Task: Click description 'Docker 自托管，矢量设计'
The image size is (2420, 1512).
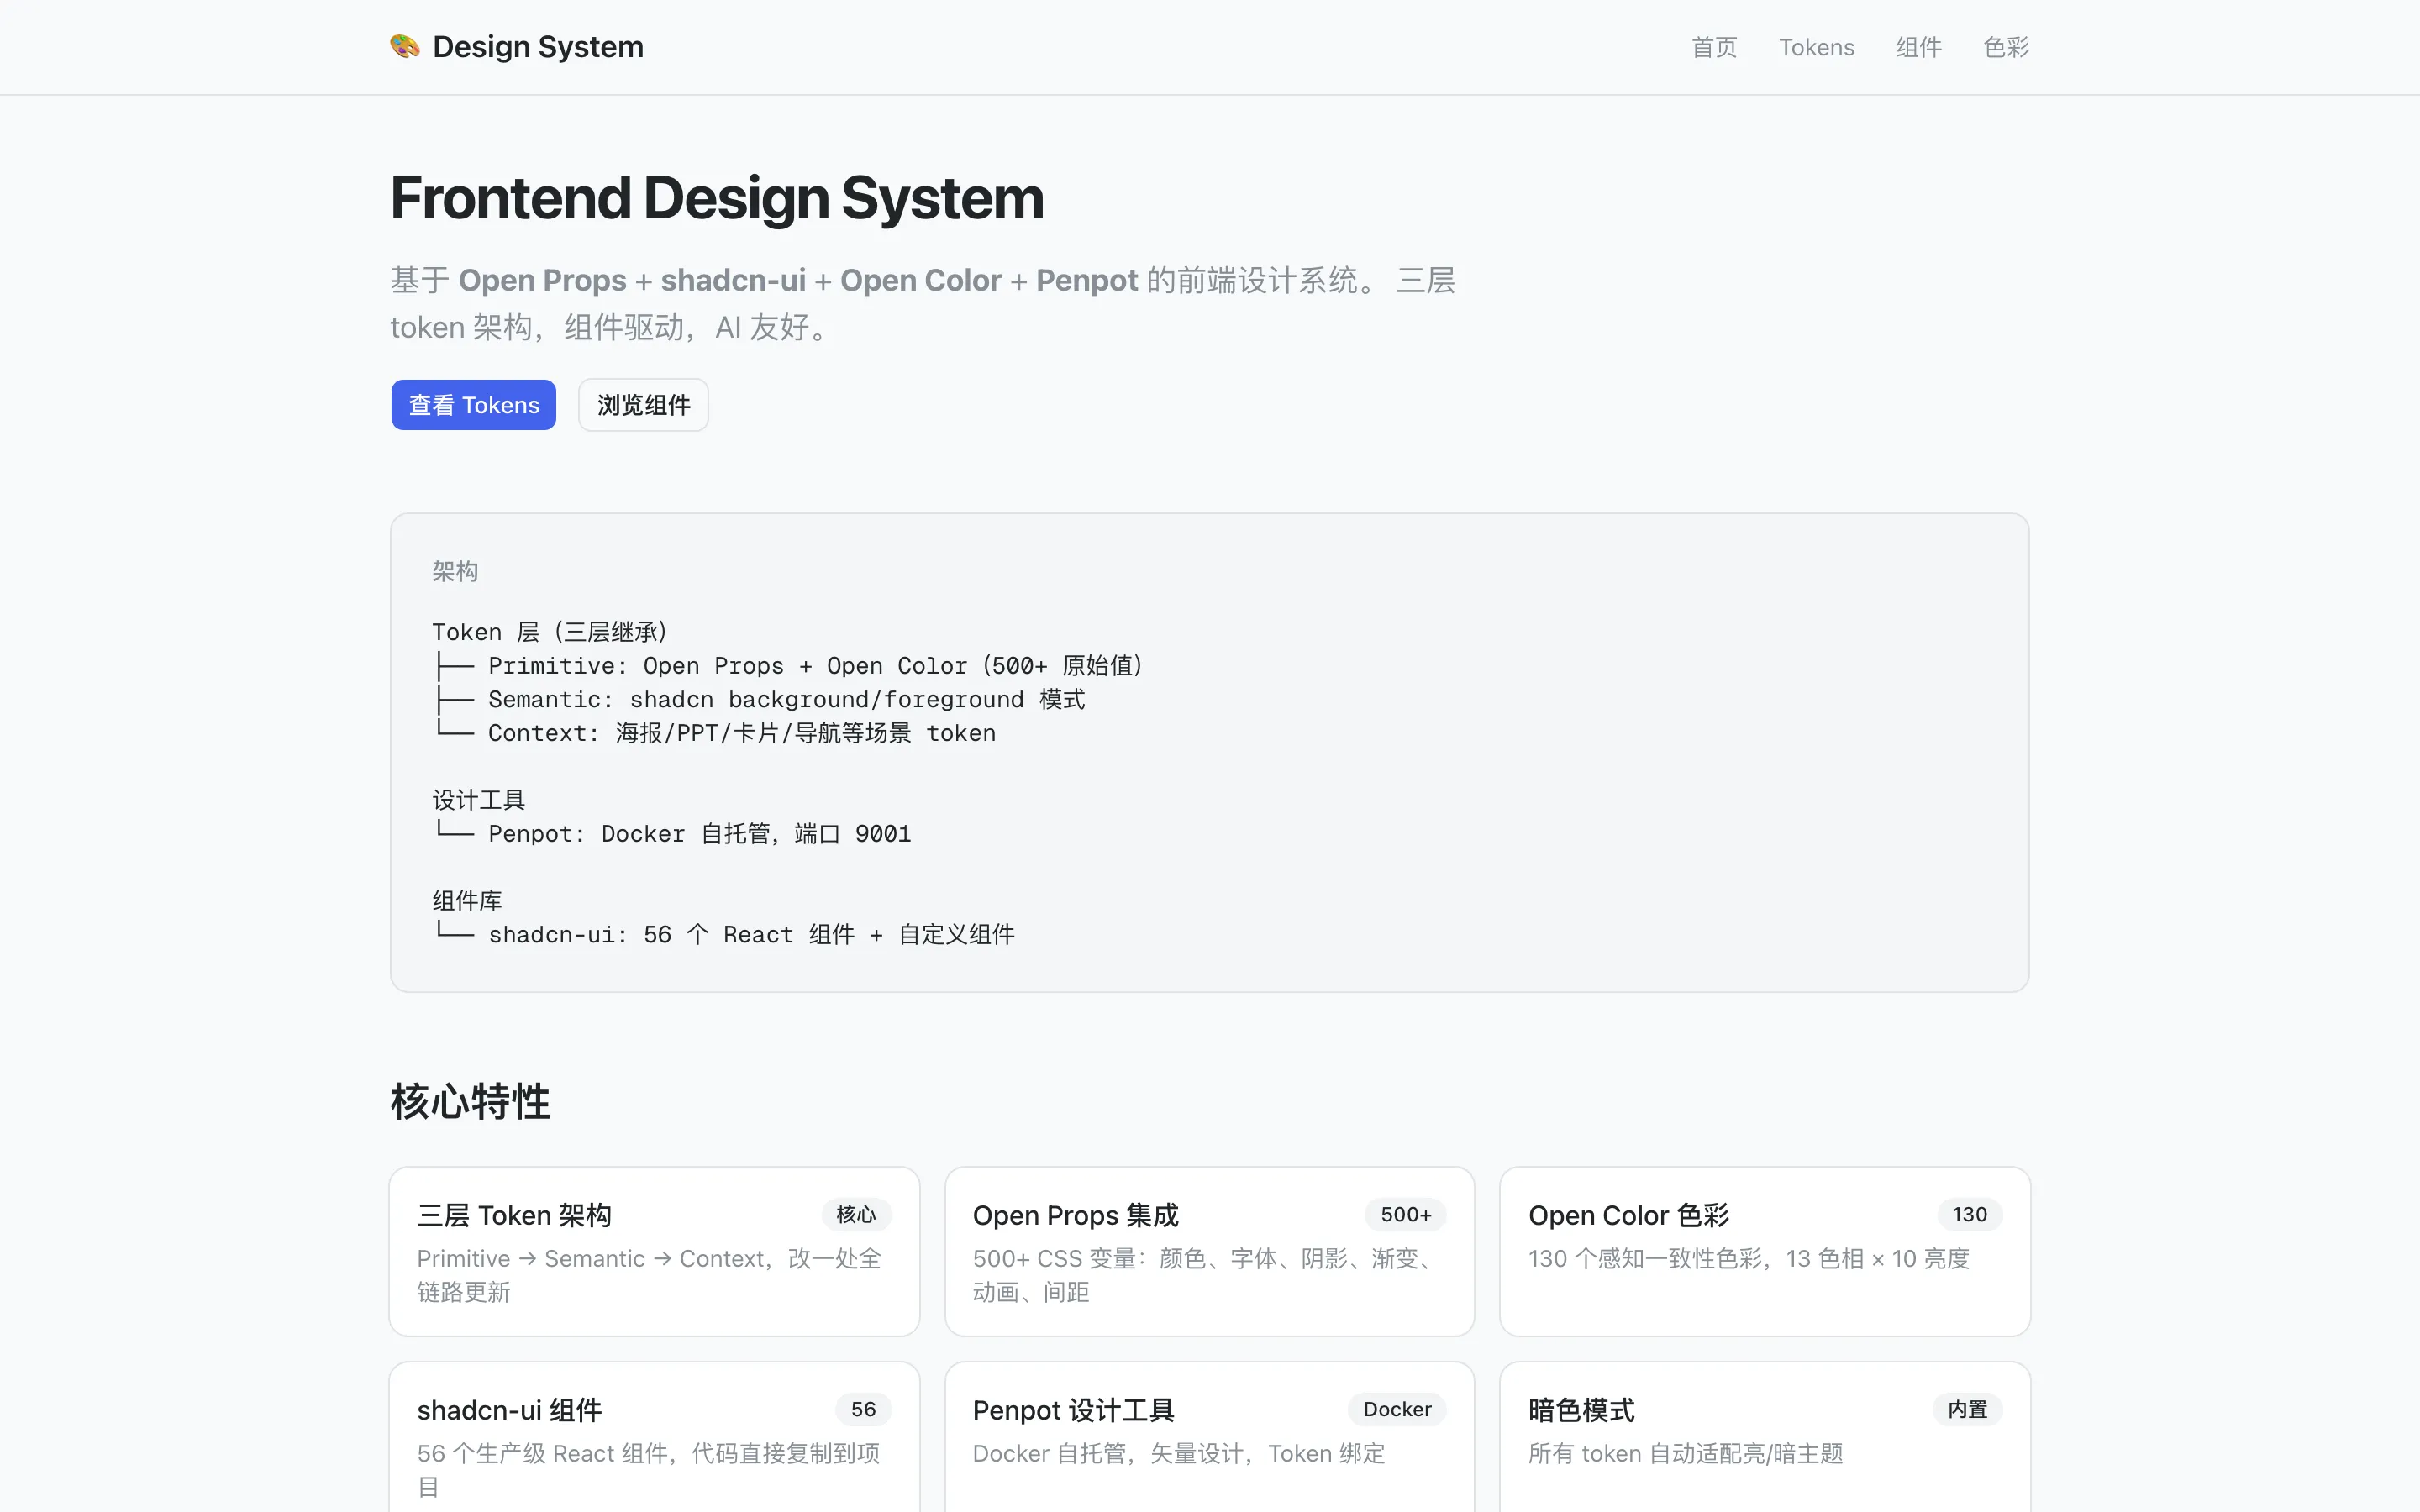Action: pyautogui.click(x=1179, y=1453)
